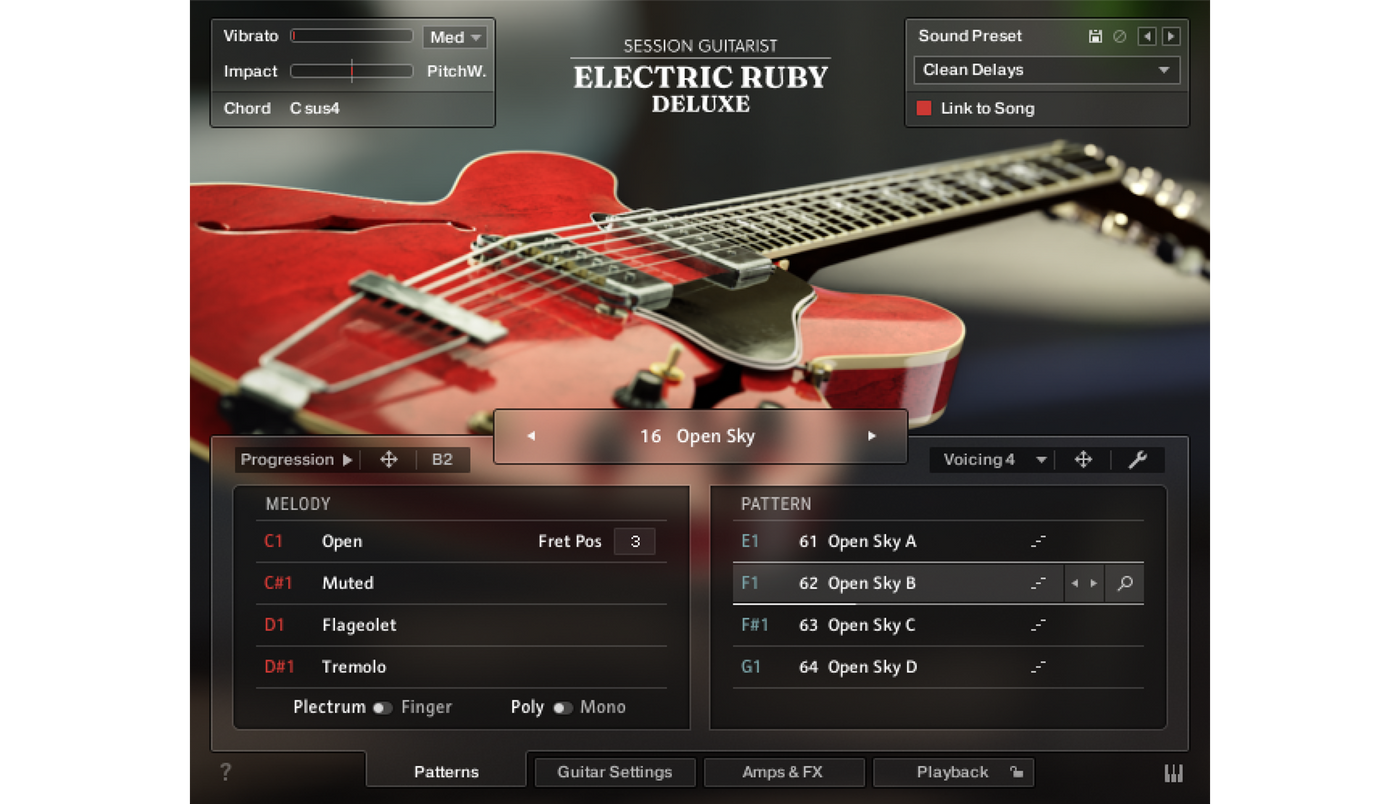
Task: Open the help question mark
Action: click(226, 772)
